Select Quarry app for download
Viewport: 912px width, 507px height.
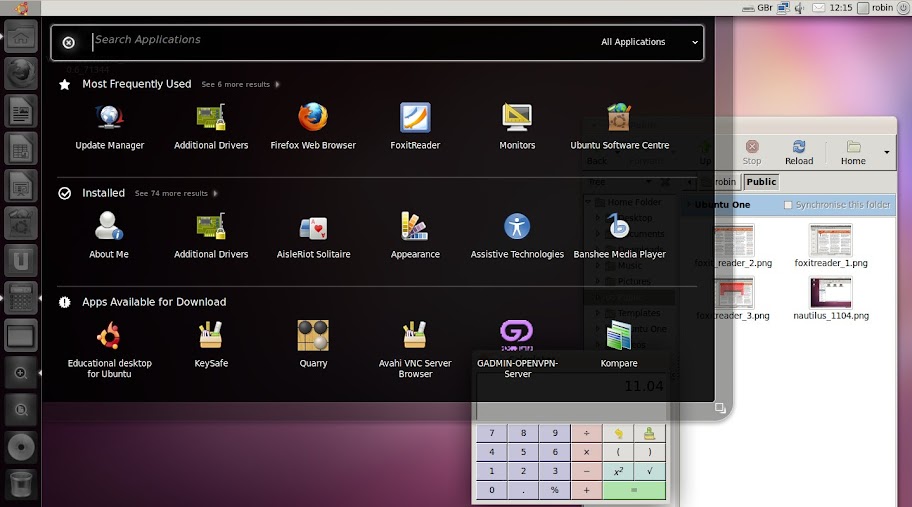(313, 344)
